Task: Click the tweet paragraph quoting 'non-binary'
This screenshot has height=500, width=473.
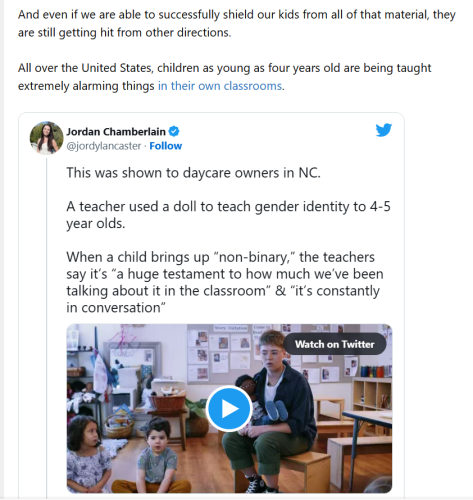Action: coord(225,282)
